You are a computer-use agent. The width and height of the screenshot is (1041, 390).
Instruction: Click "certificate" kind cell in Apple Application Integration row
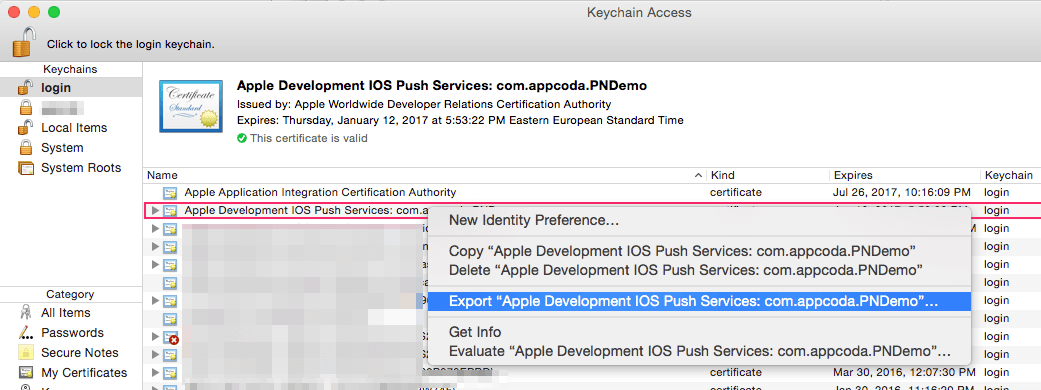pos(736,193)
